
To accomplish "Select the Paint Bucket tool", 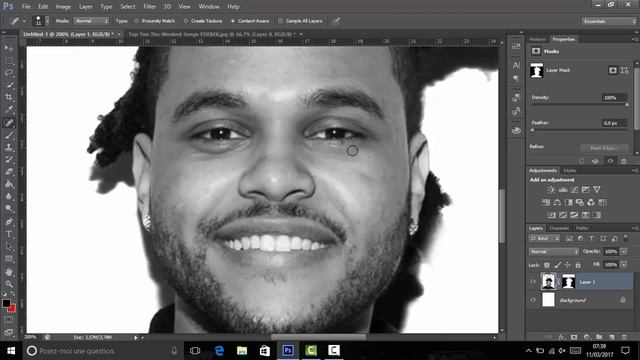I will 9,184.
